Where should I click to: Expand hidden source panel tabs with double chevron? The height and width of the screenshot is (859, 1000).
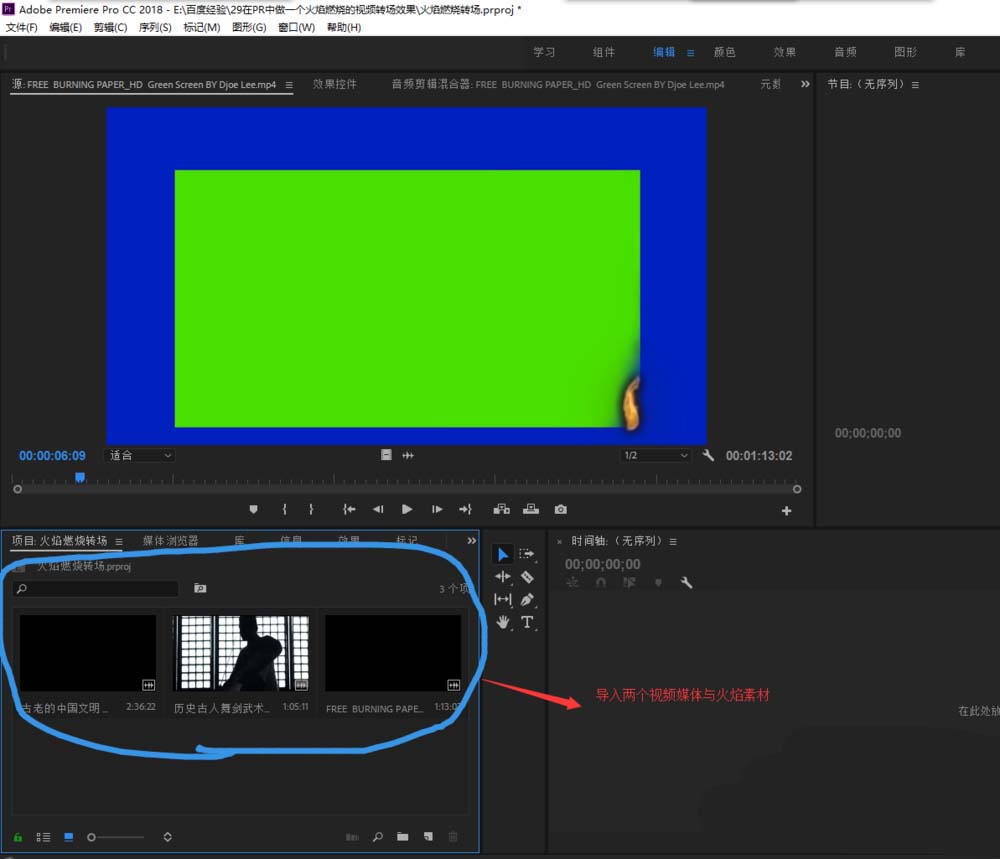pos(805,85)
